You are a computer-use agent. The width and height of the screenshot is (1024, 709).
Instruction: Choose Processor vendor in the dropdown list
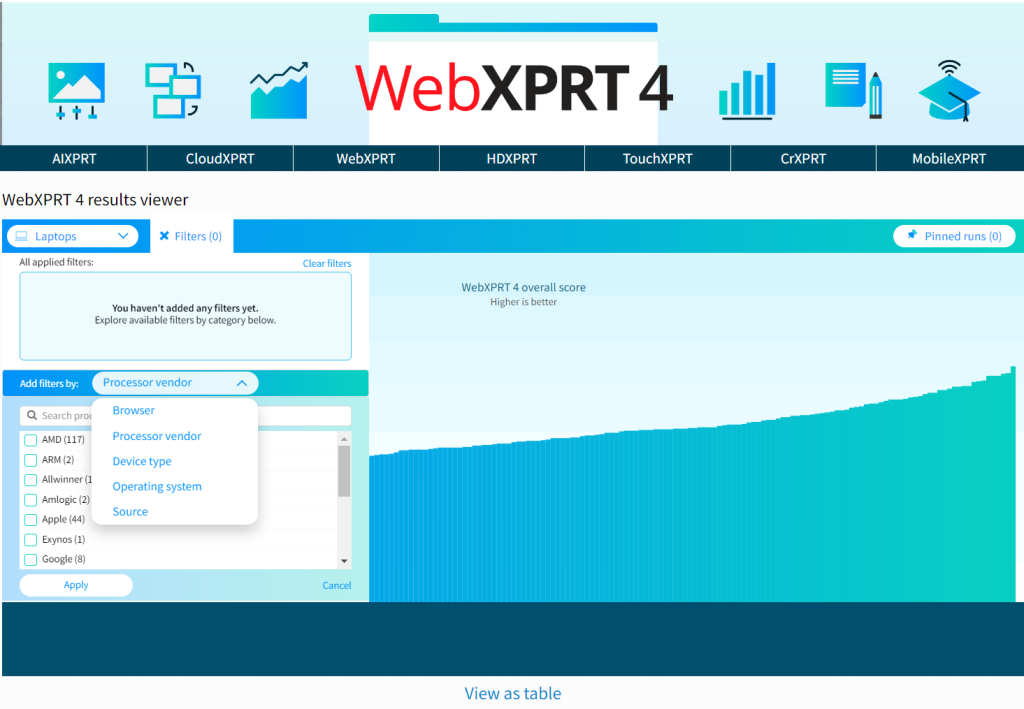(157, 436)
